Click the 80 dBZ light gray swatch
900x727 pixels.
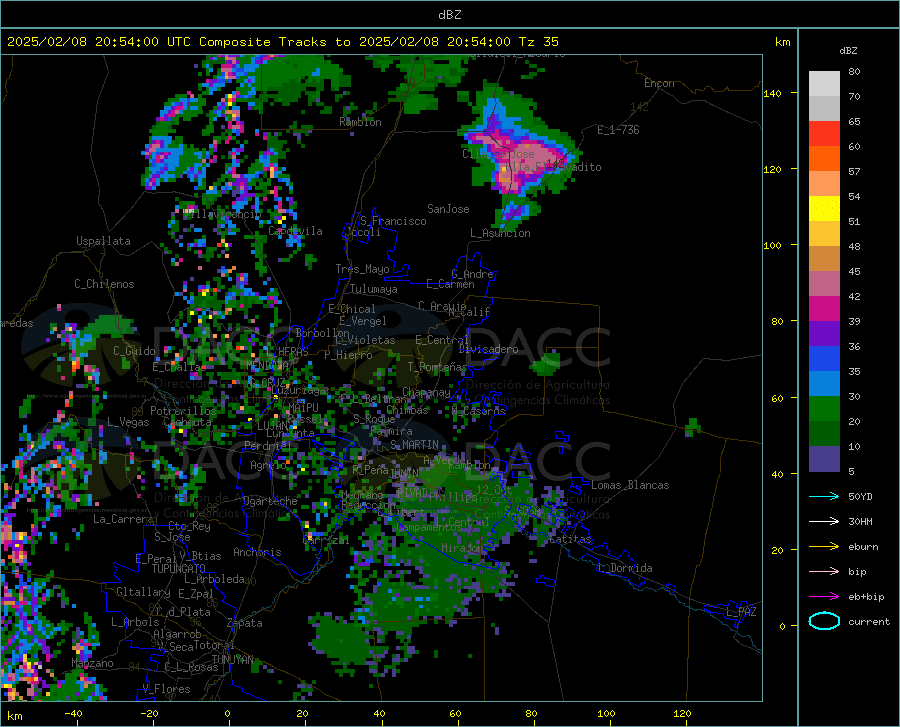[824, 84]
